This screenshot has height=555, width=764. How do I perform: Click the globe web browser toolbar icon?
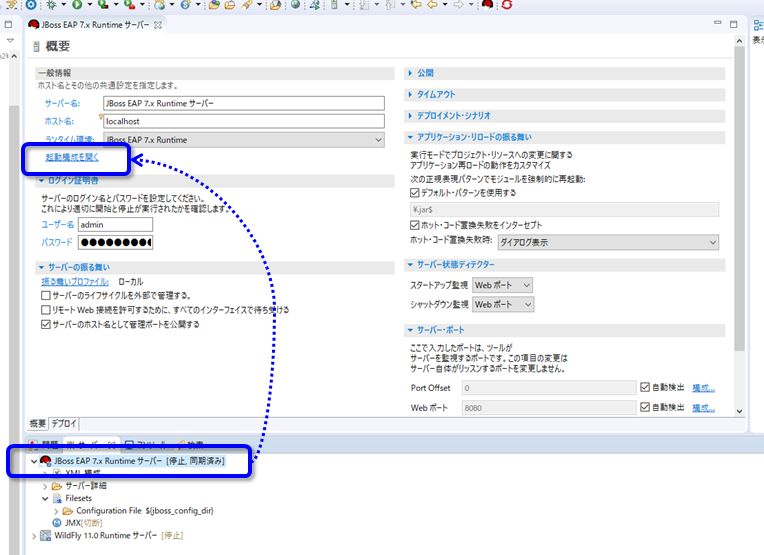[x=295, y=5]
